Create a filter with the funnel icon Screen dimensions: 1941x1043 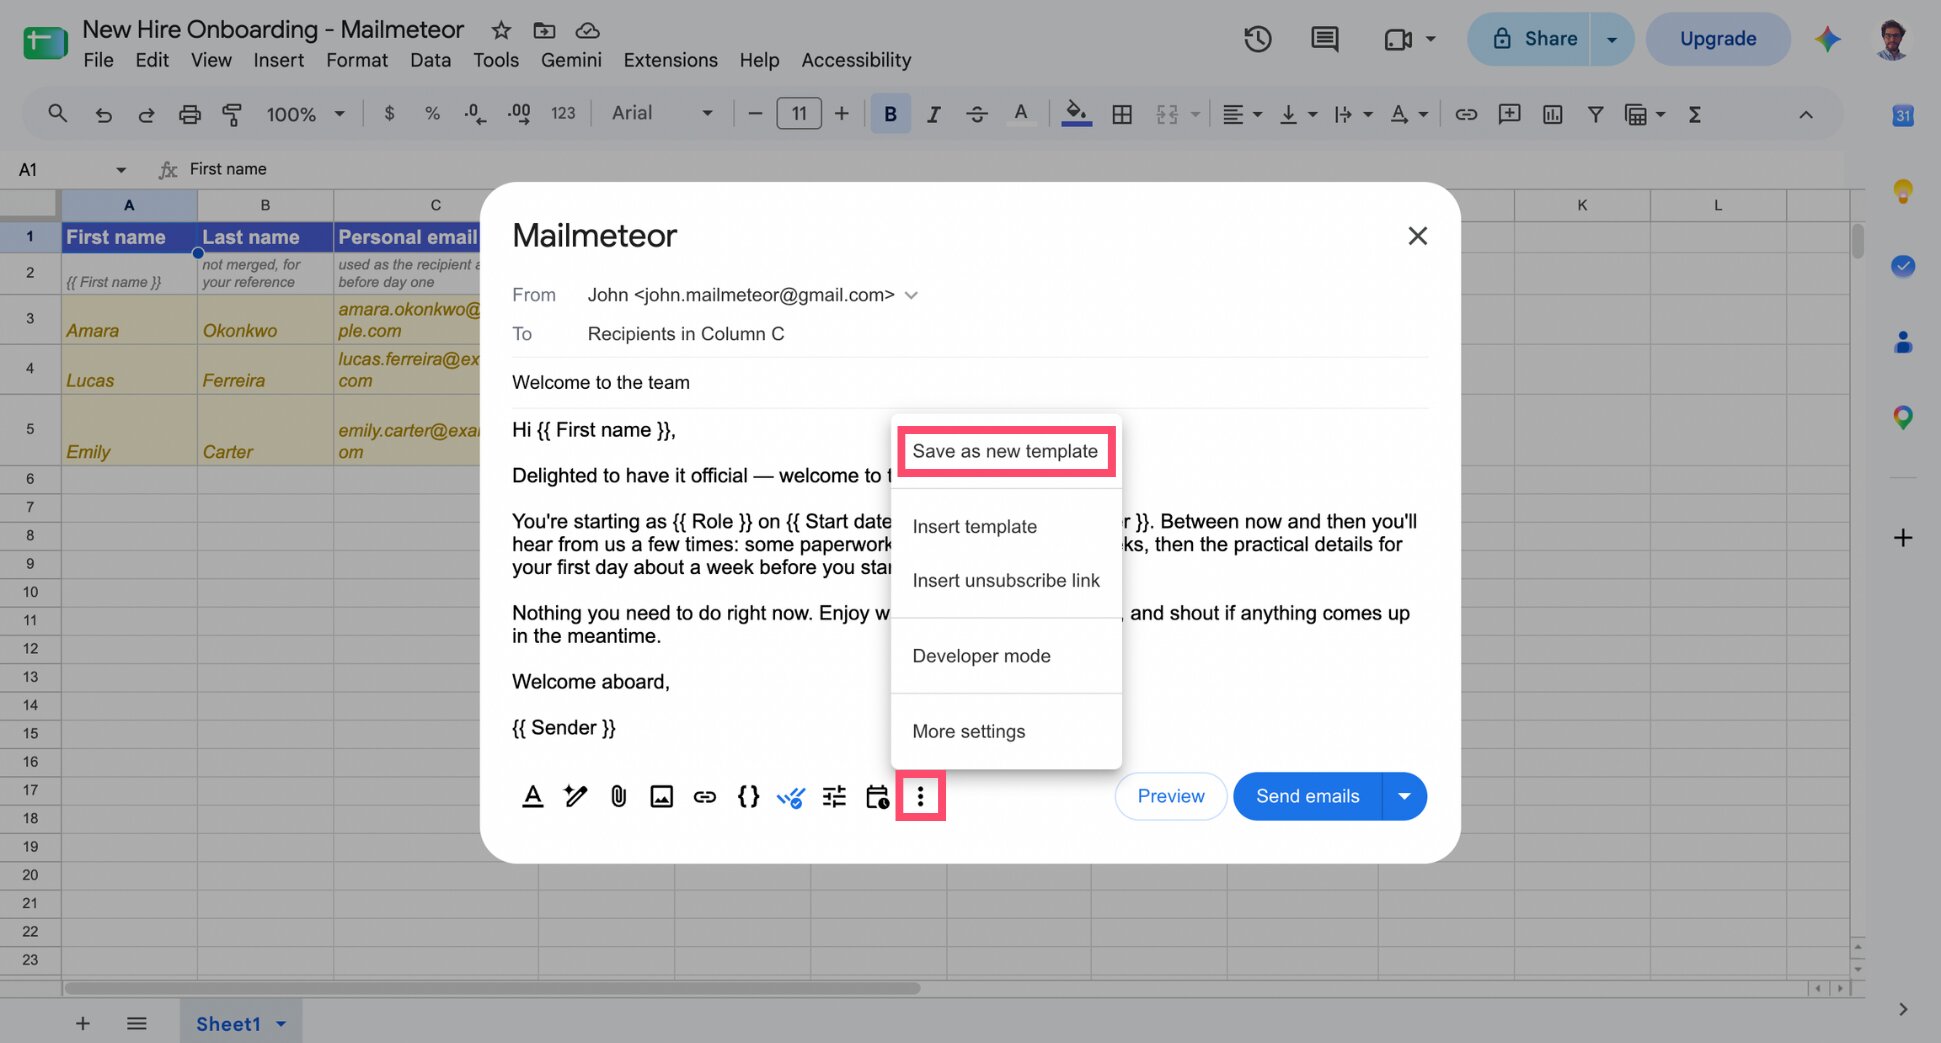click(x=1595, y=114)
